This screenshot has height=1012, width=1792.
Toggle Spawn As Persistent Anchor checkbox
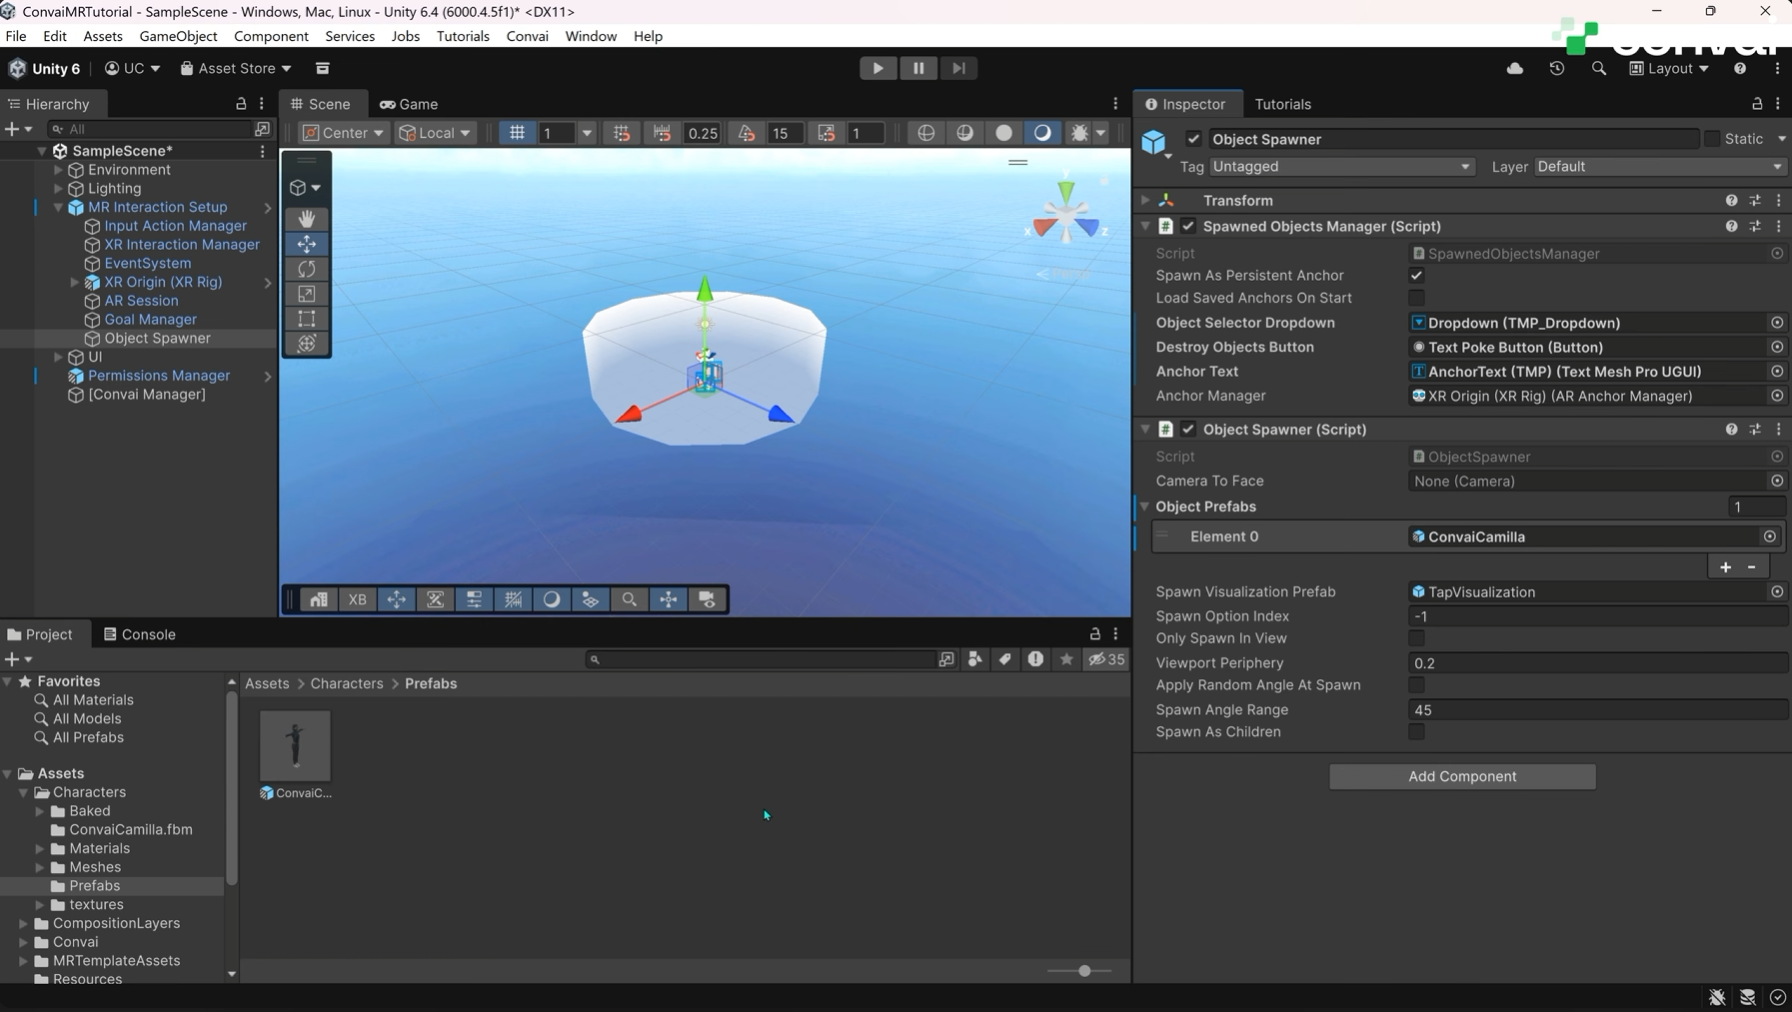(x=1417, y=276)
